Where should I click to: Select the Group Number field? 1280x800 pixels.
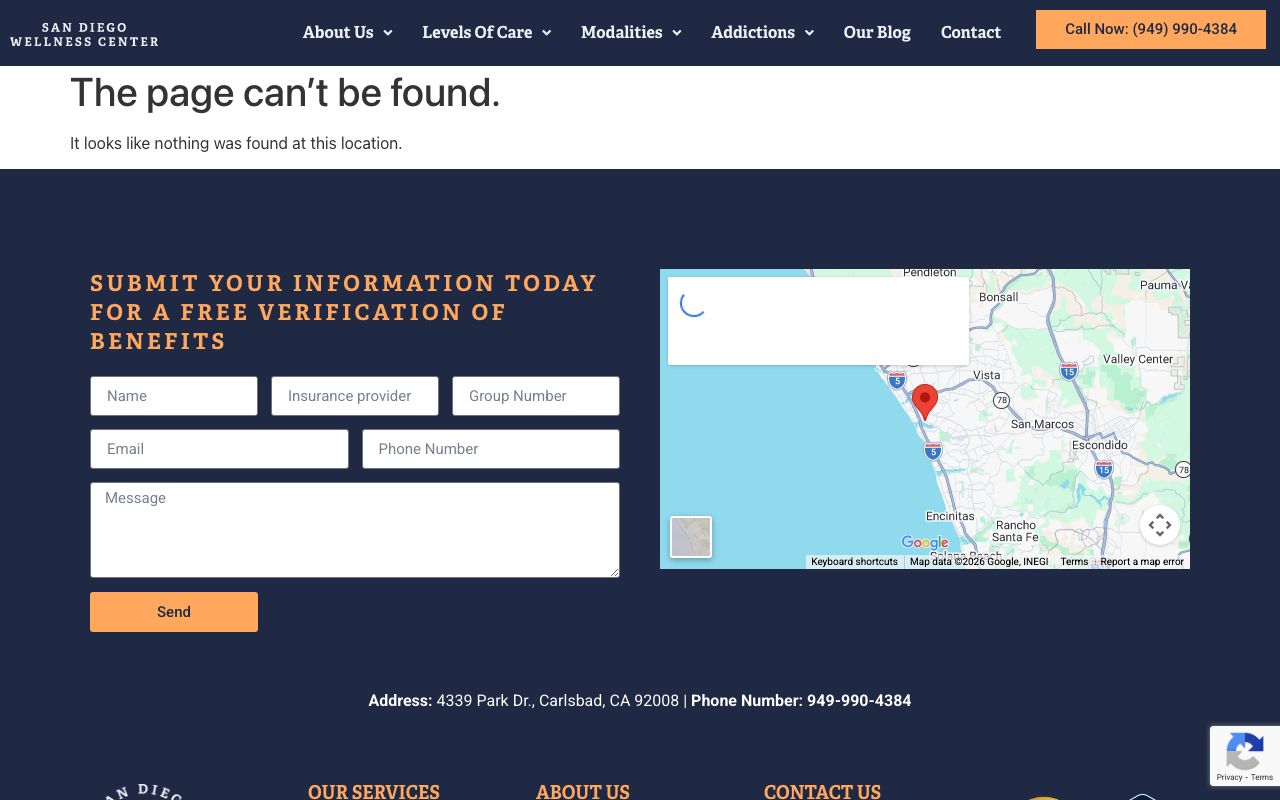tap(536, 396)
